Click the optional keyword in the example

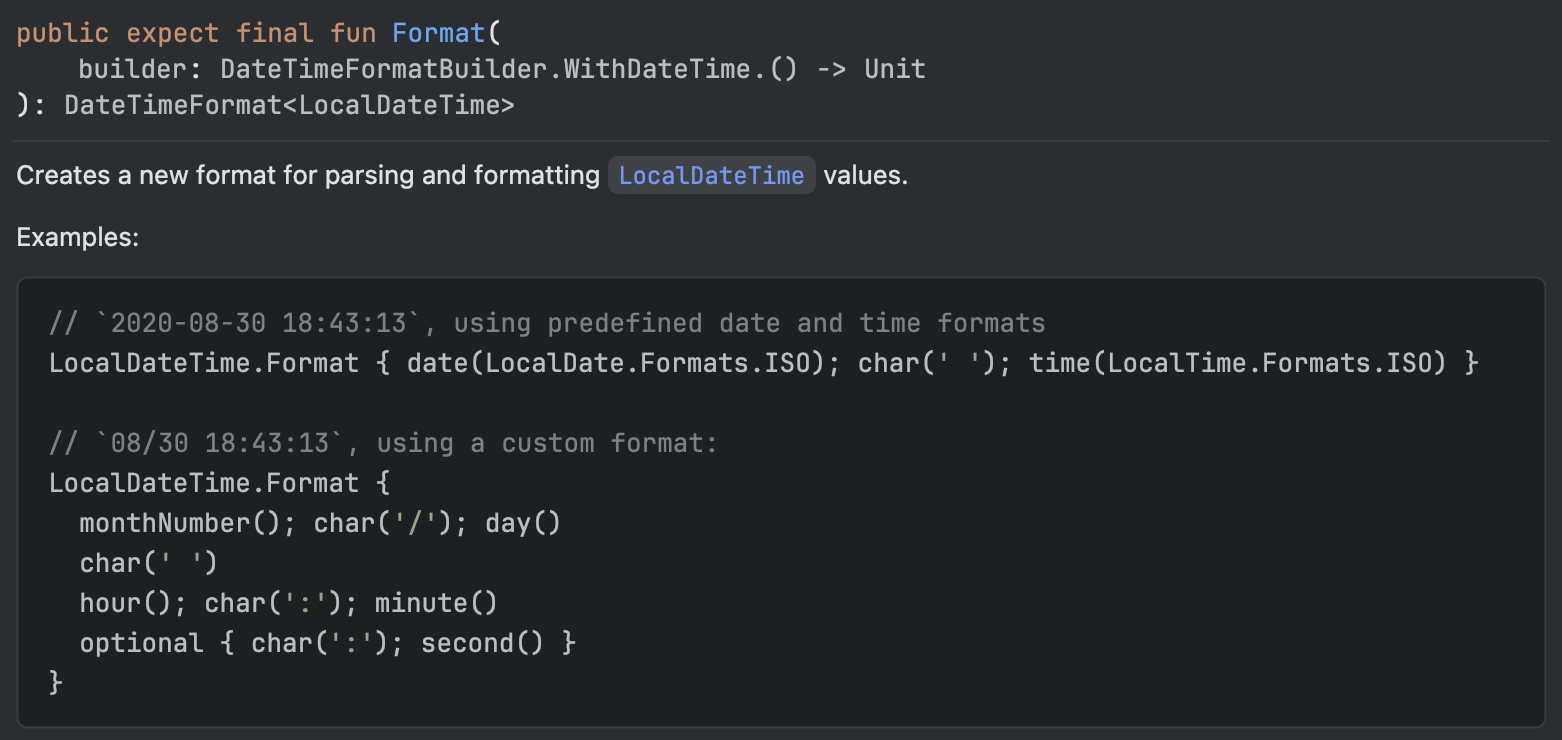[141, 643]
